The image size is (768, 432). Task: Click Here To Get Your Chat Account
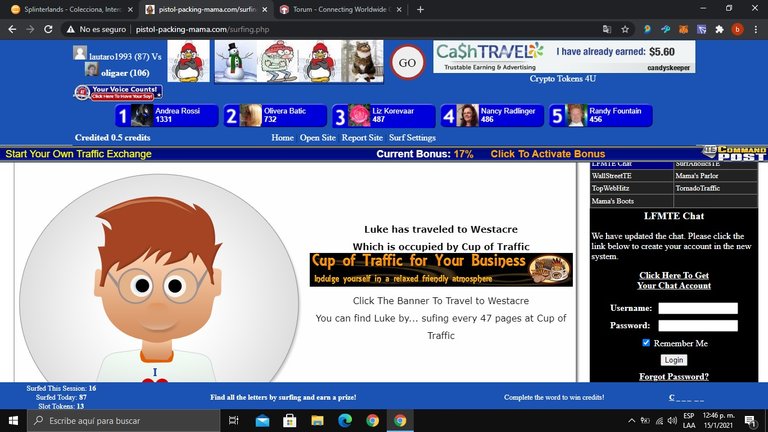[673, 280]
